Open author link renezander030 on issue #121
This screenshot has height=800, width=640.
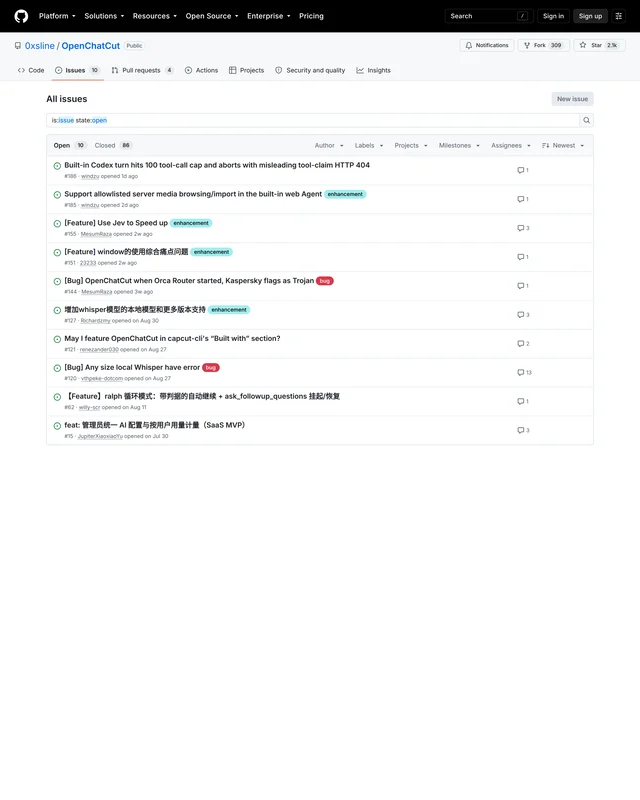pos(99,350)
